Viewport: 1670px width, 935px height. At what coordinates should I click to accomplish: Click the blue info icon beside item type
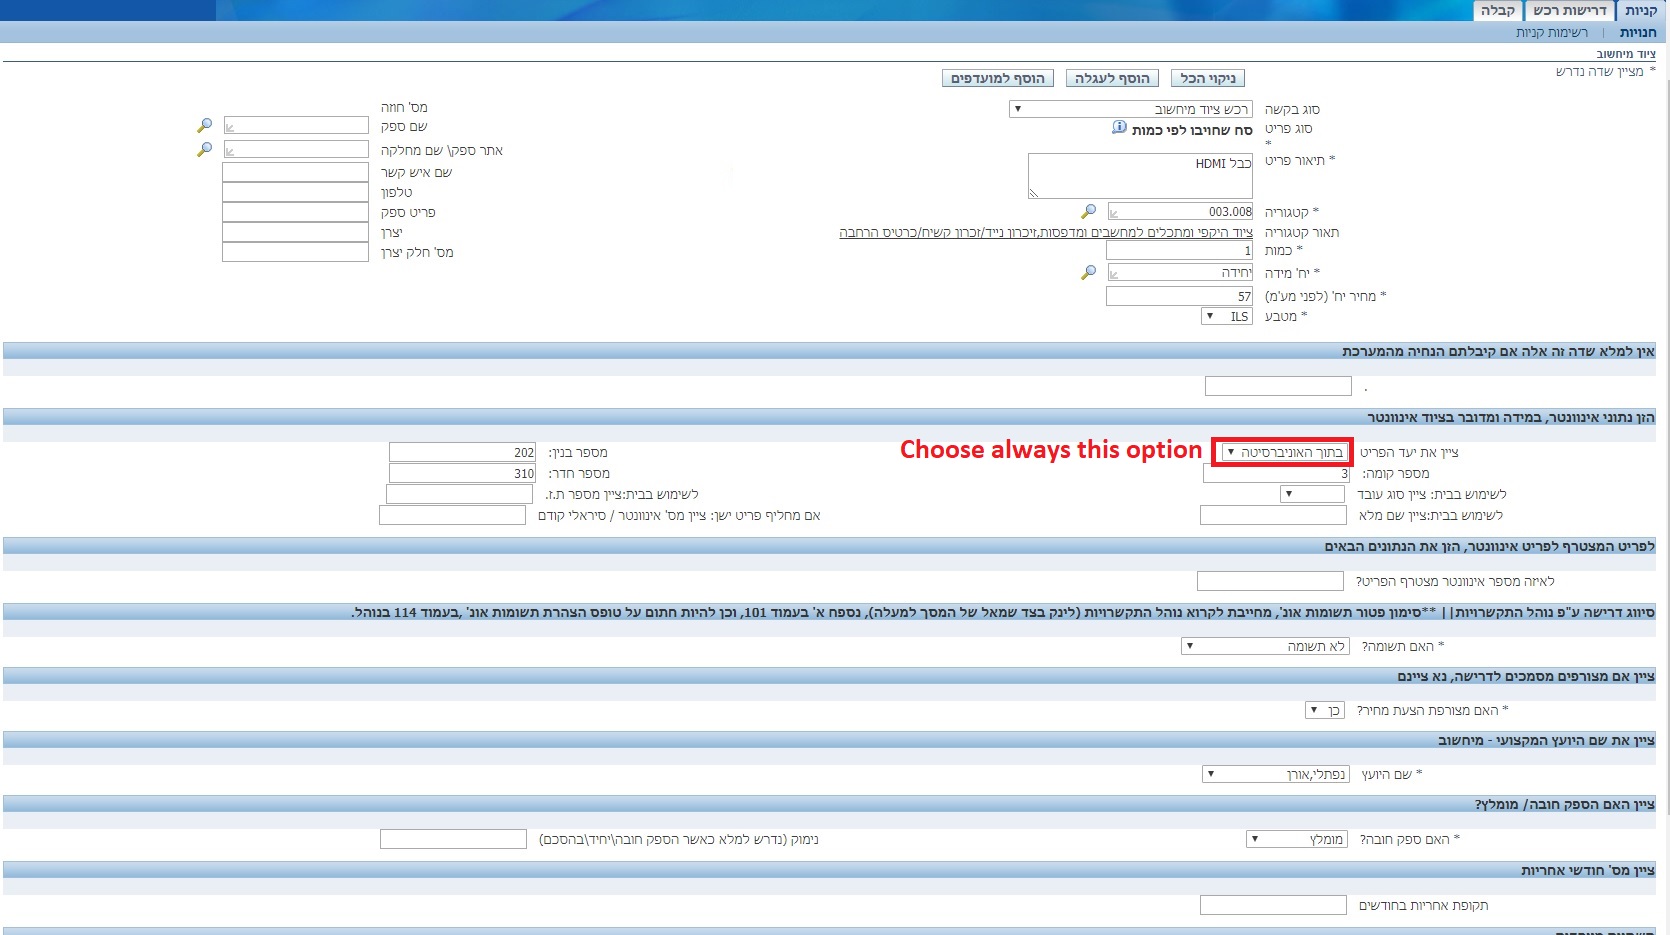1119,128
